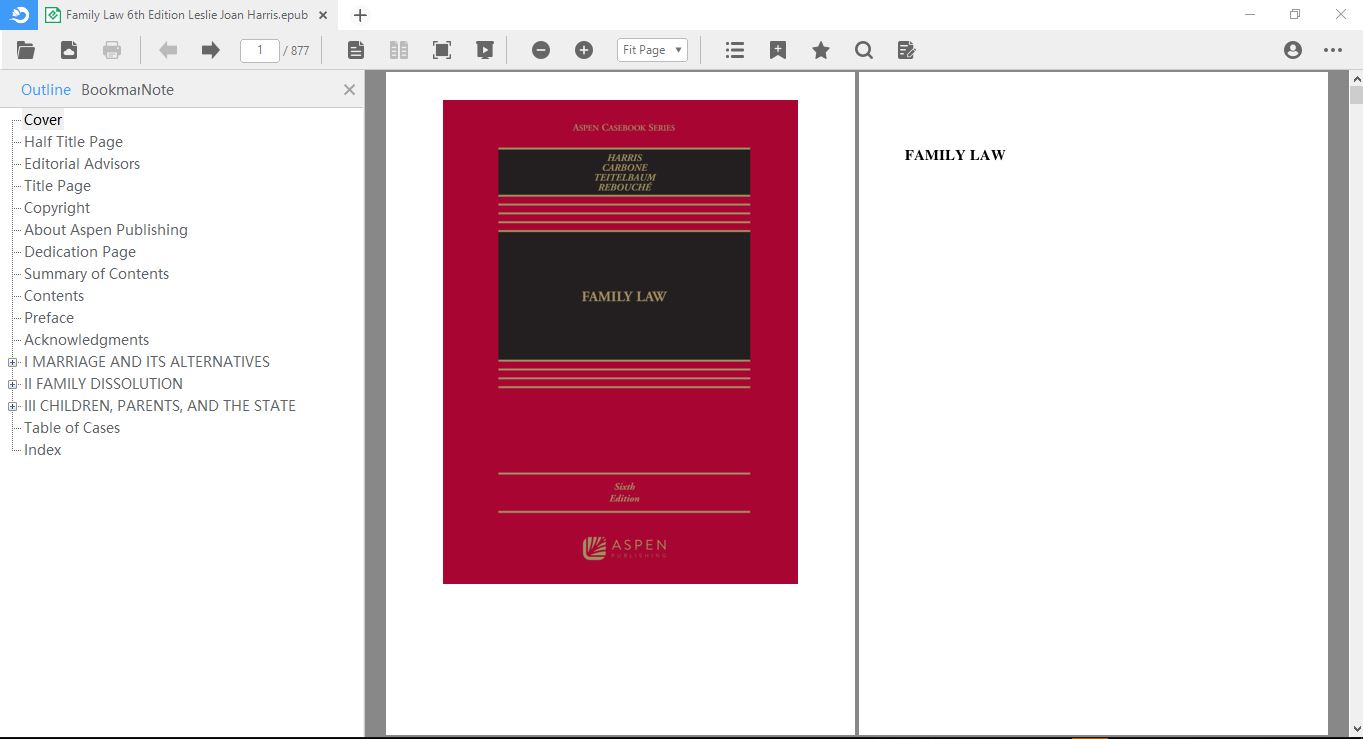Click the app home logo icon
The image size is (1363, 739).
click(x=19, y=15)
